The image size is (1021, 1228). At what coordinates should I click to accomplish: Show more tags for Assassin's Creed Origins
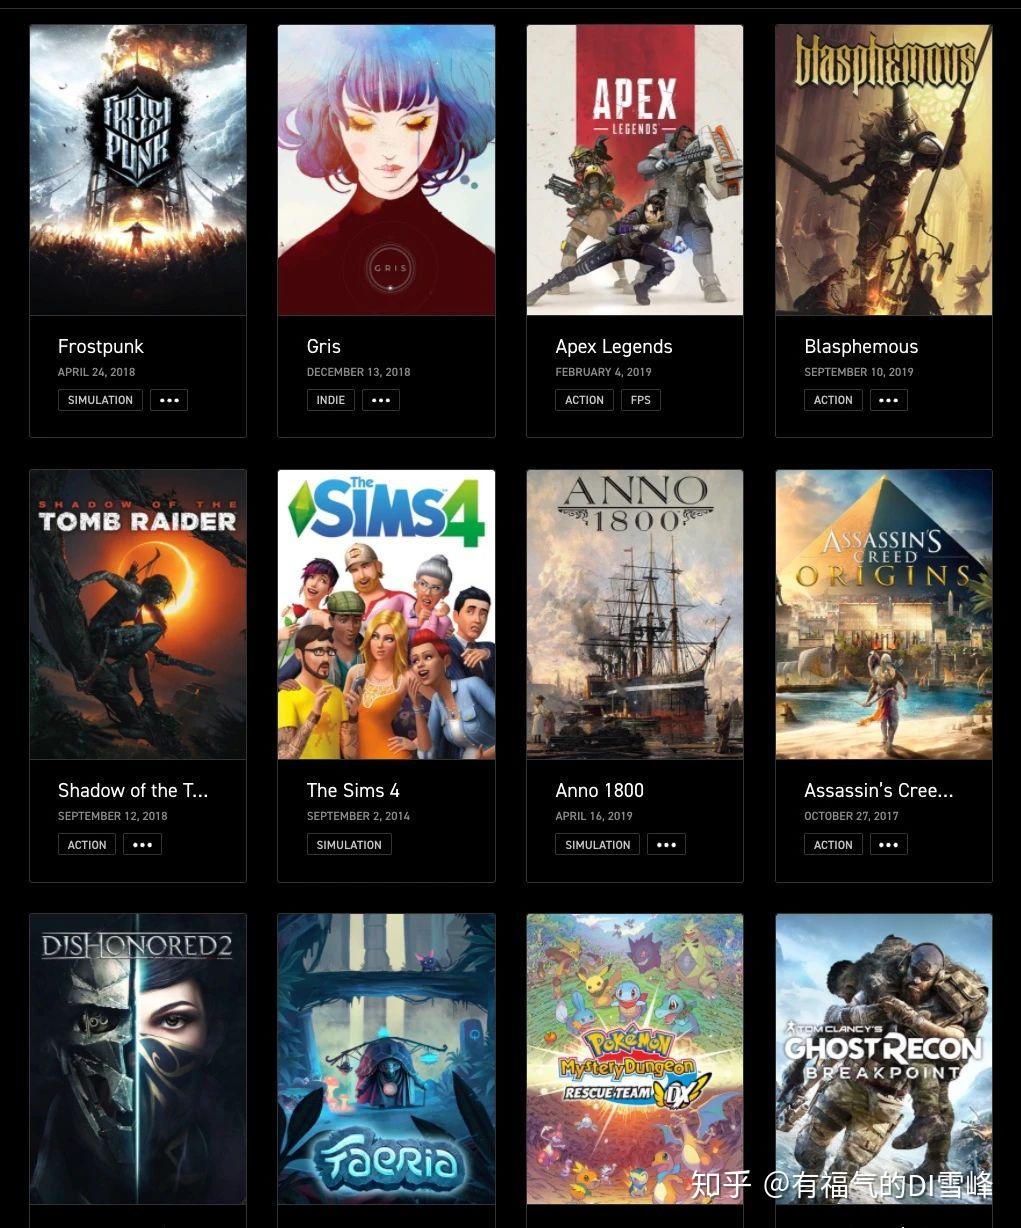tap(888, 845)
